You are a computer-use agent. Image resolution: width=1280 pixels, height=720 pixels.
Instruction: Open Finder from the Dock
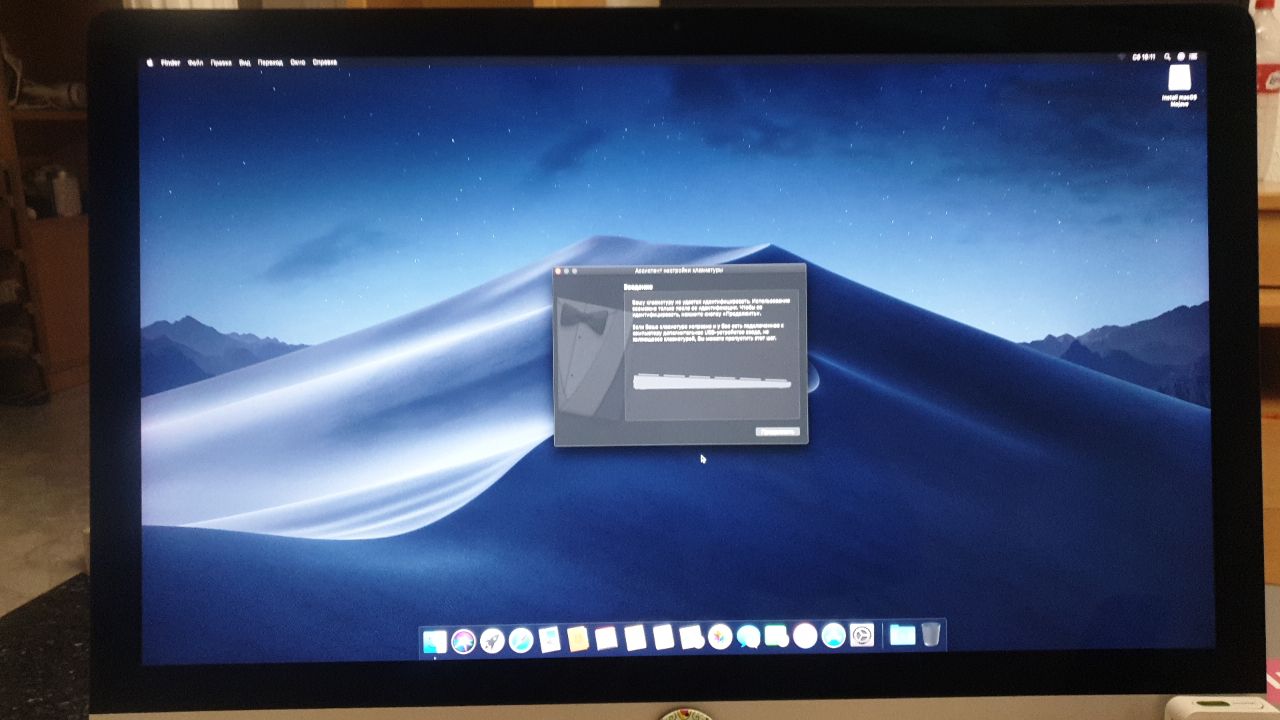[x=435, y=640]
